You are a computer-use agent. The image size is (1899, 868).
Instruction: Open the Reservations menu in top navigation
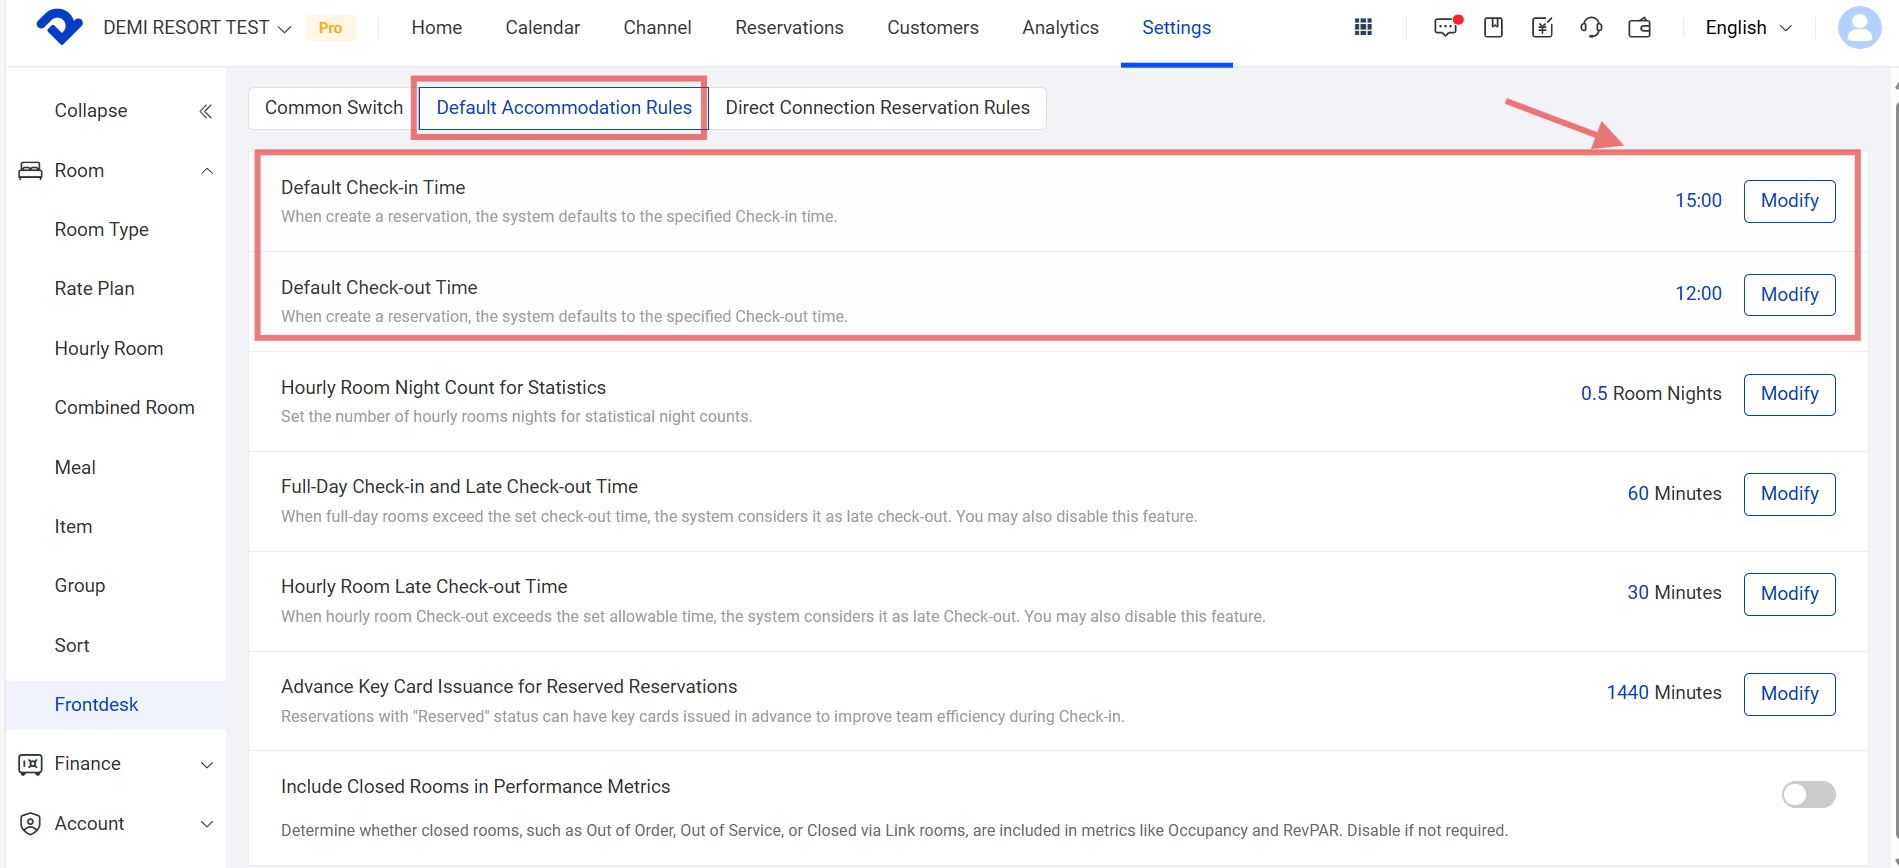[789, 28]
